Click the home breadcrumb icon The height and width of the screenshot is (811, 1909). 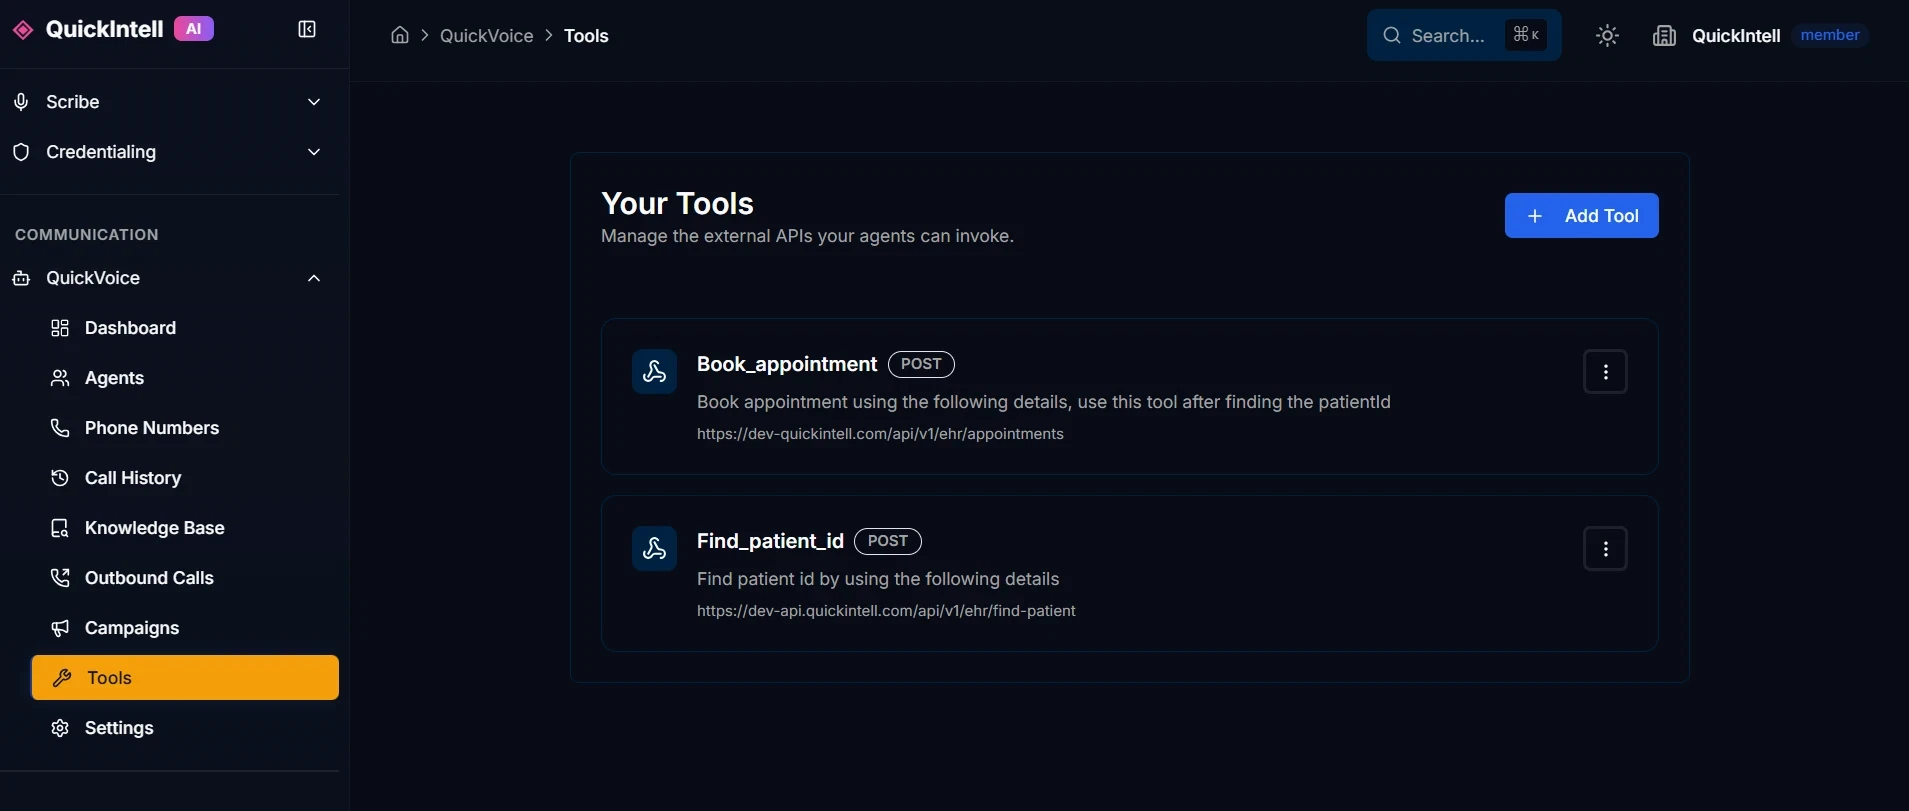click(x=400, y=36)
